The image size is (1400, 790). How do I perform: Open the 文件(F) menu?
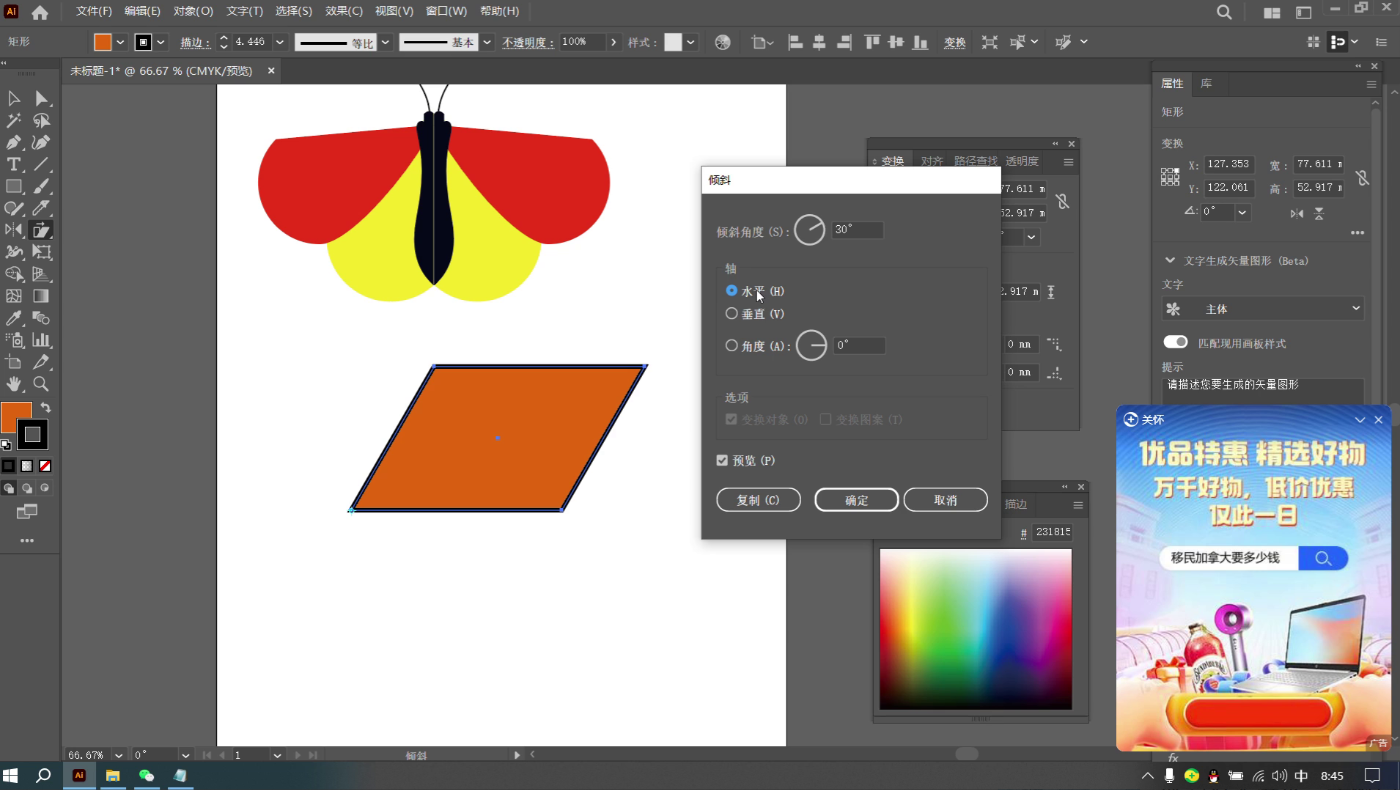coord(95,11)
